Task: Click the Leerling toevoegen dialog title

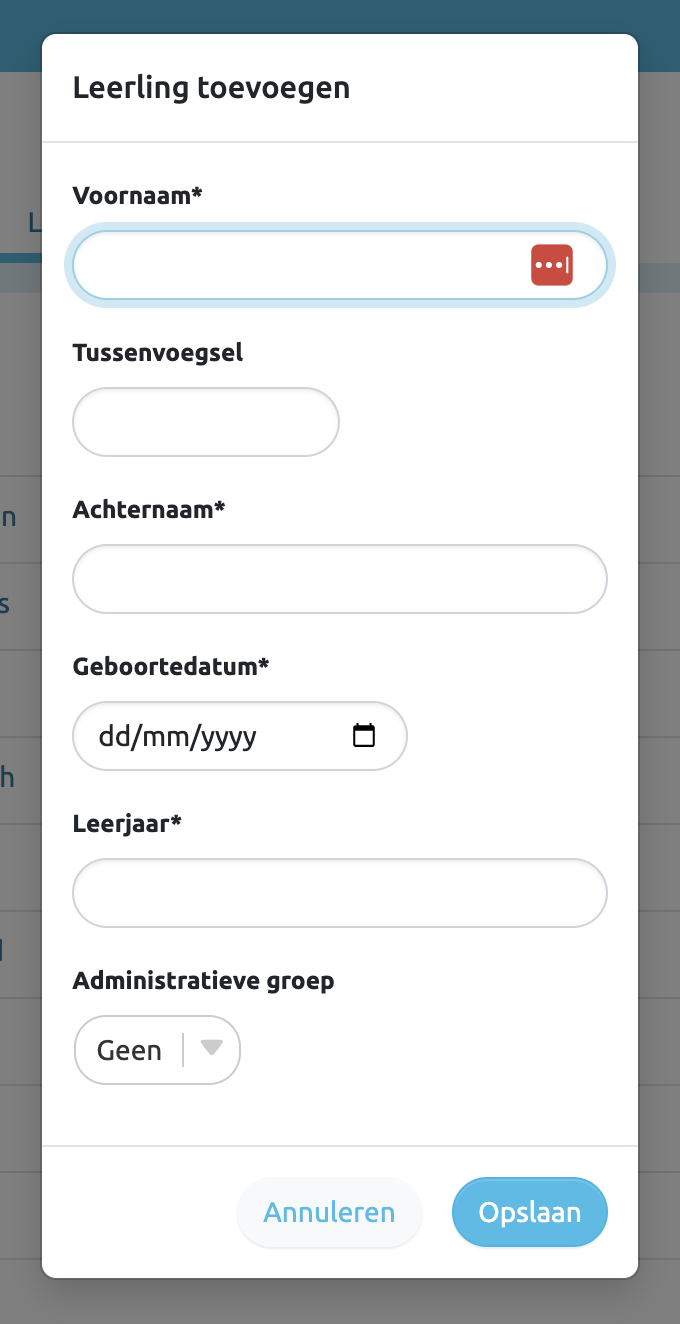Action: (x=211, y=88)
